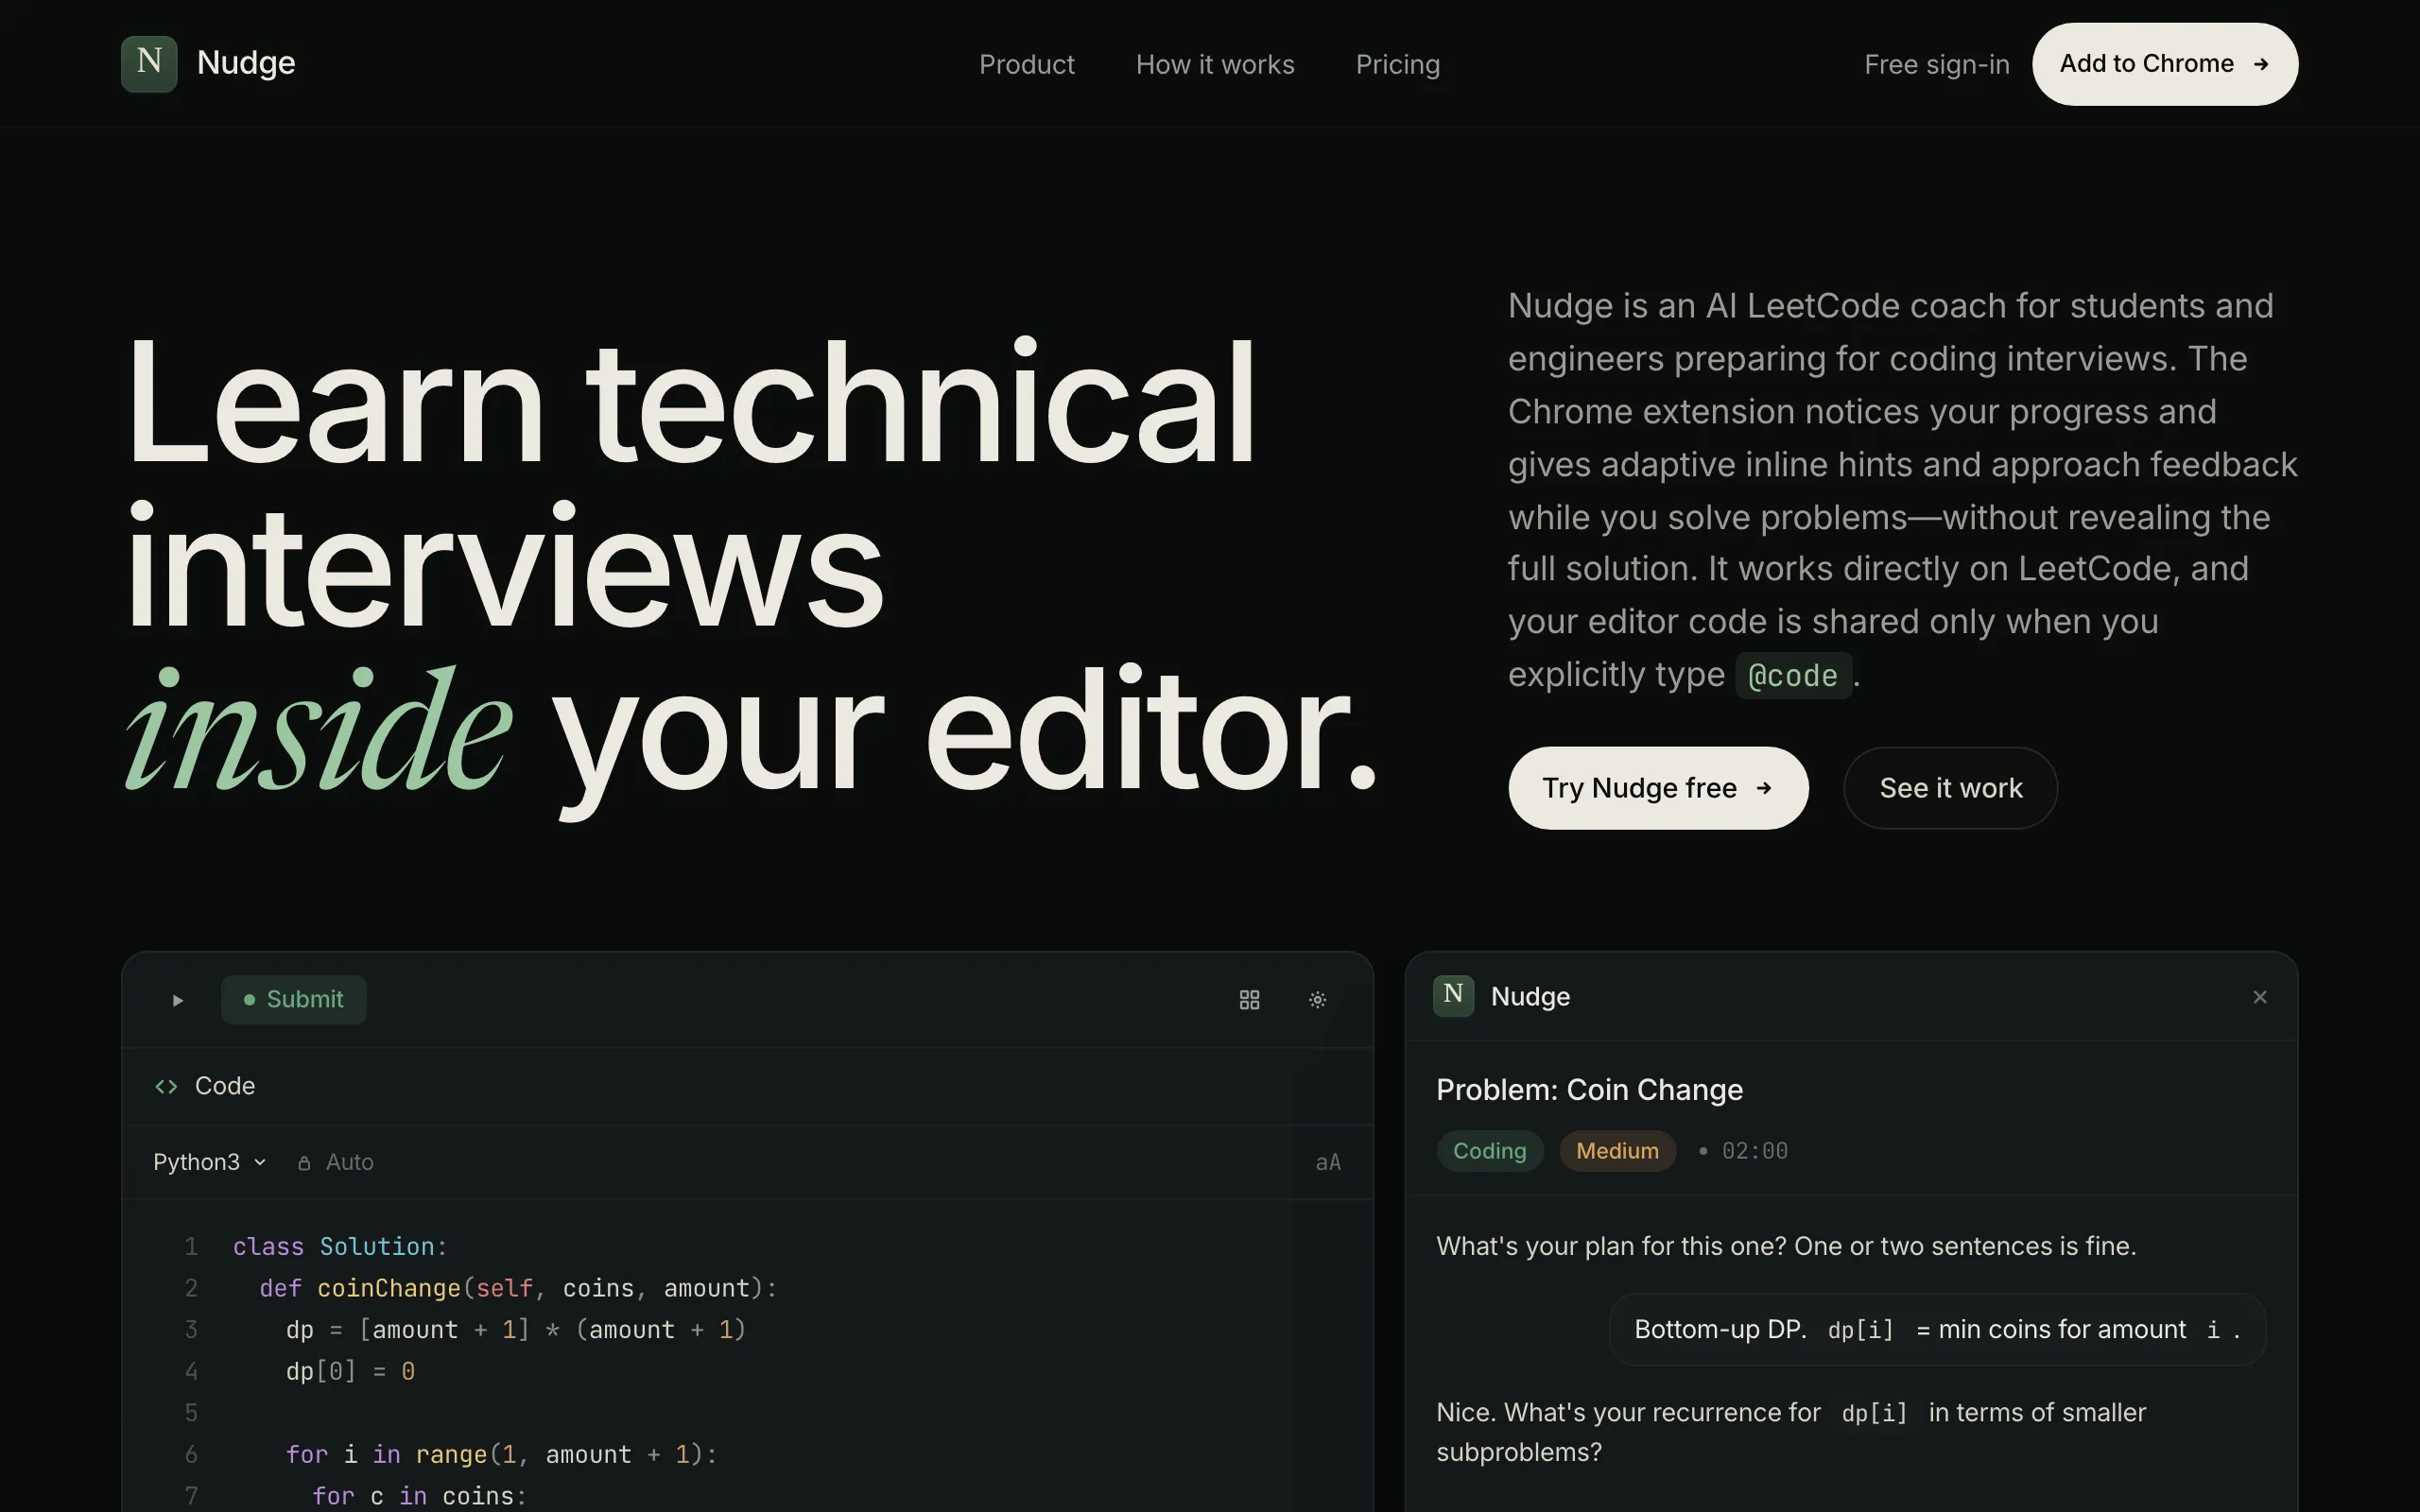Click the Nudge N logo in header
Viewport: 2420px width, 1512px height.
149,64
